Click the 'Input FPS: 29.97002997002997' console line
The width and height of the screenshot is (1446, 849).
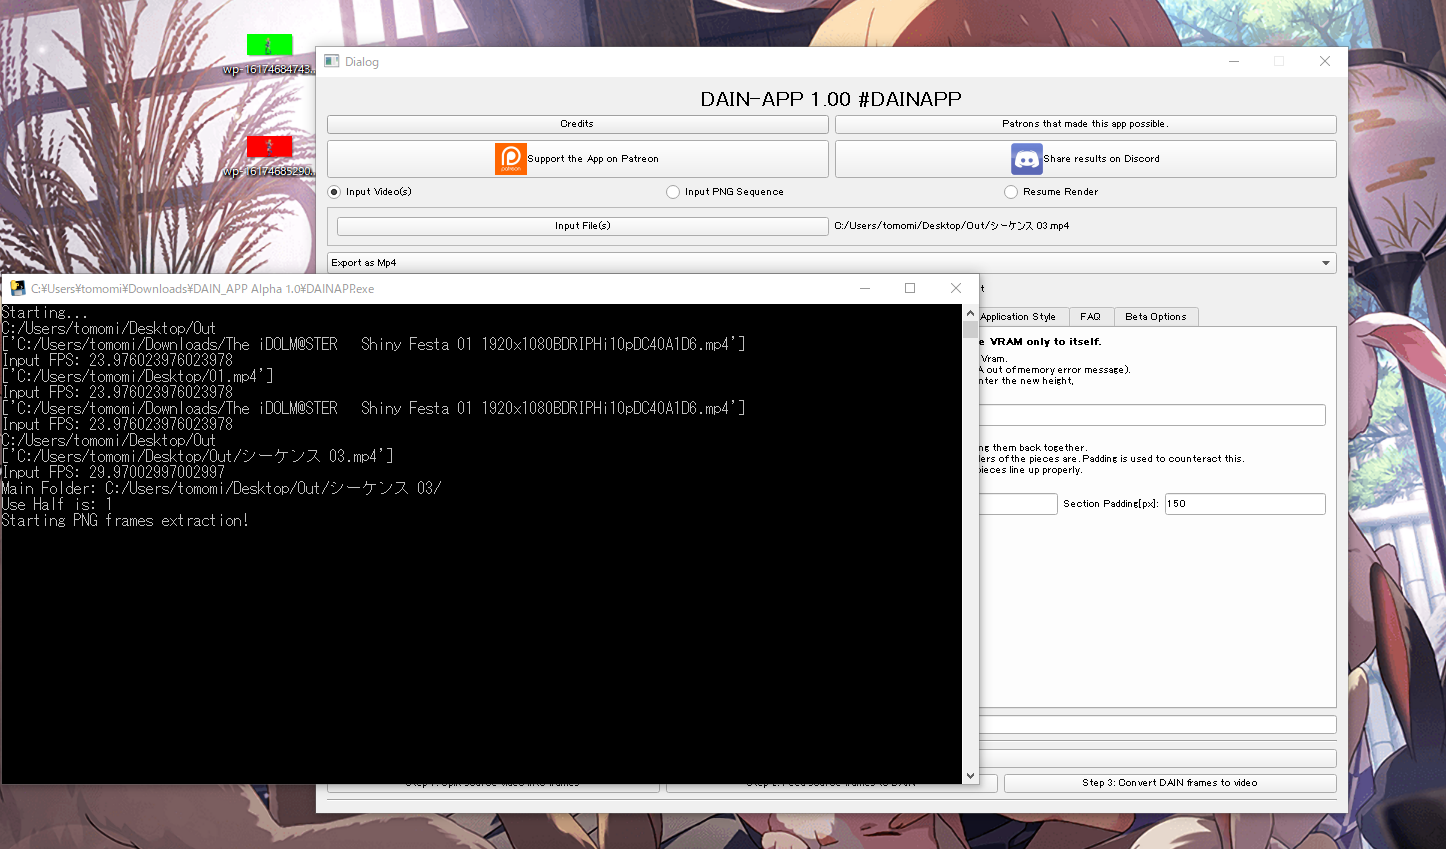coord(113,473)
